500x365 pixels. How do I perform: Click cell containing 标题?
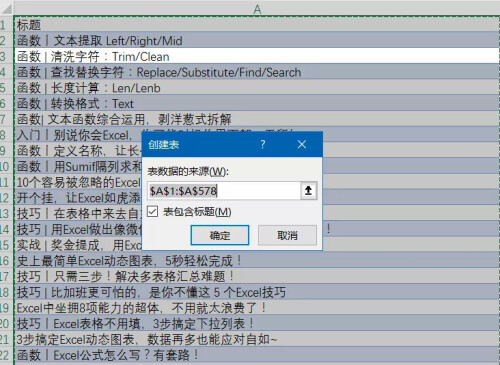[257, 25]
